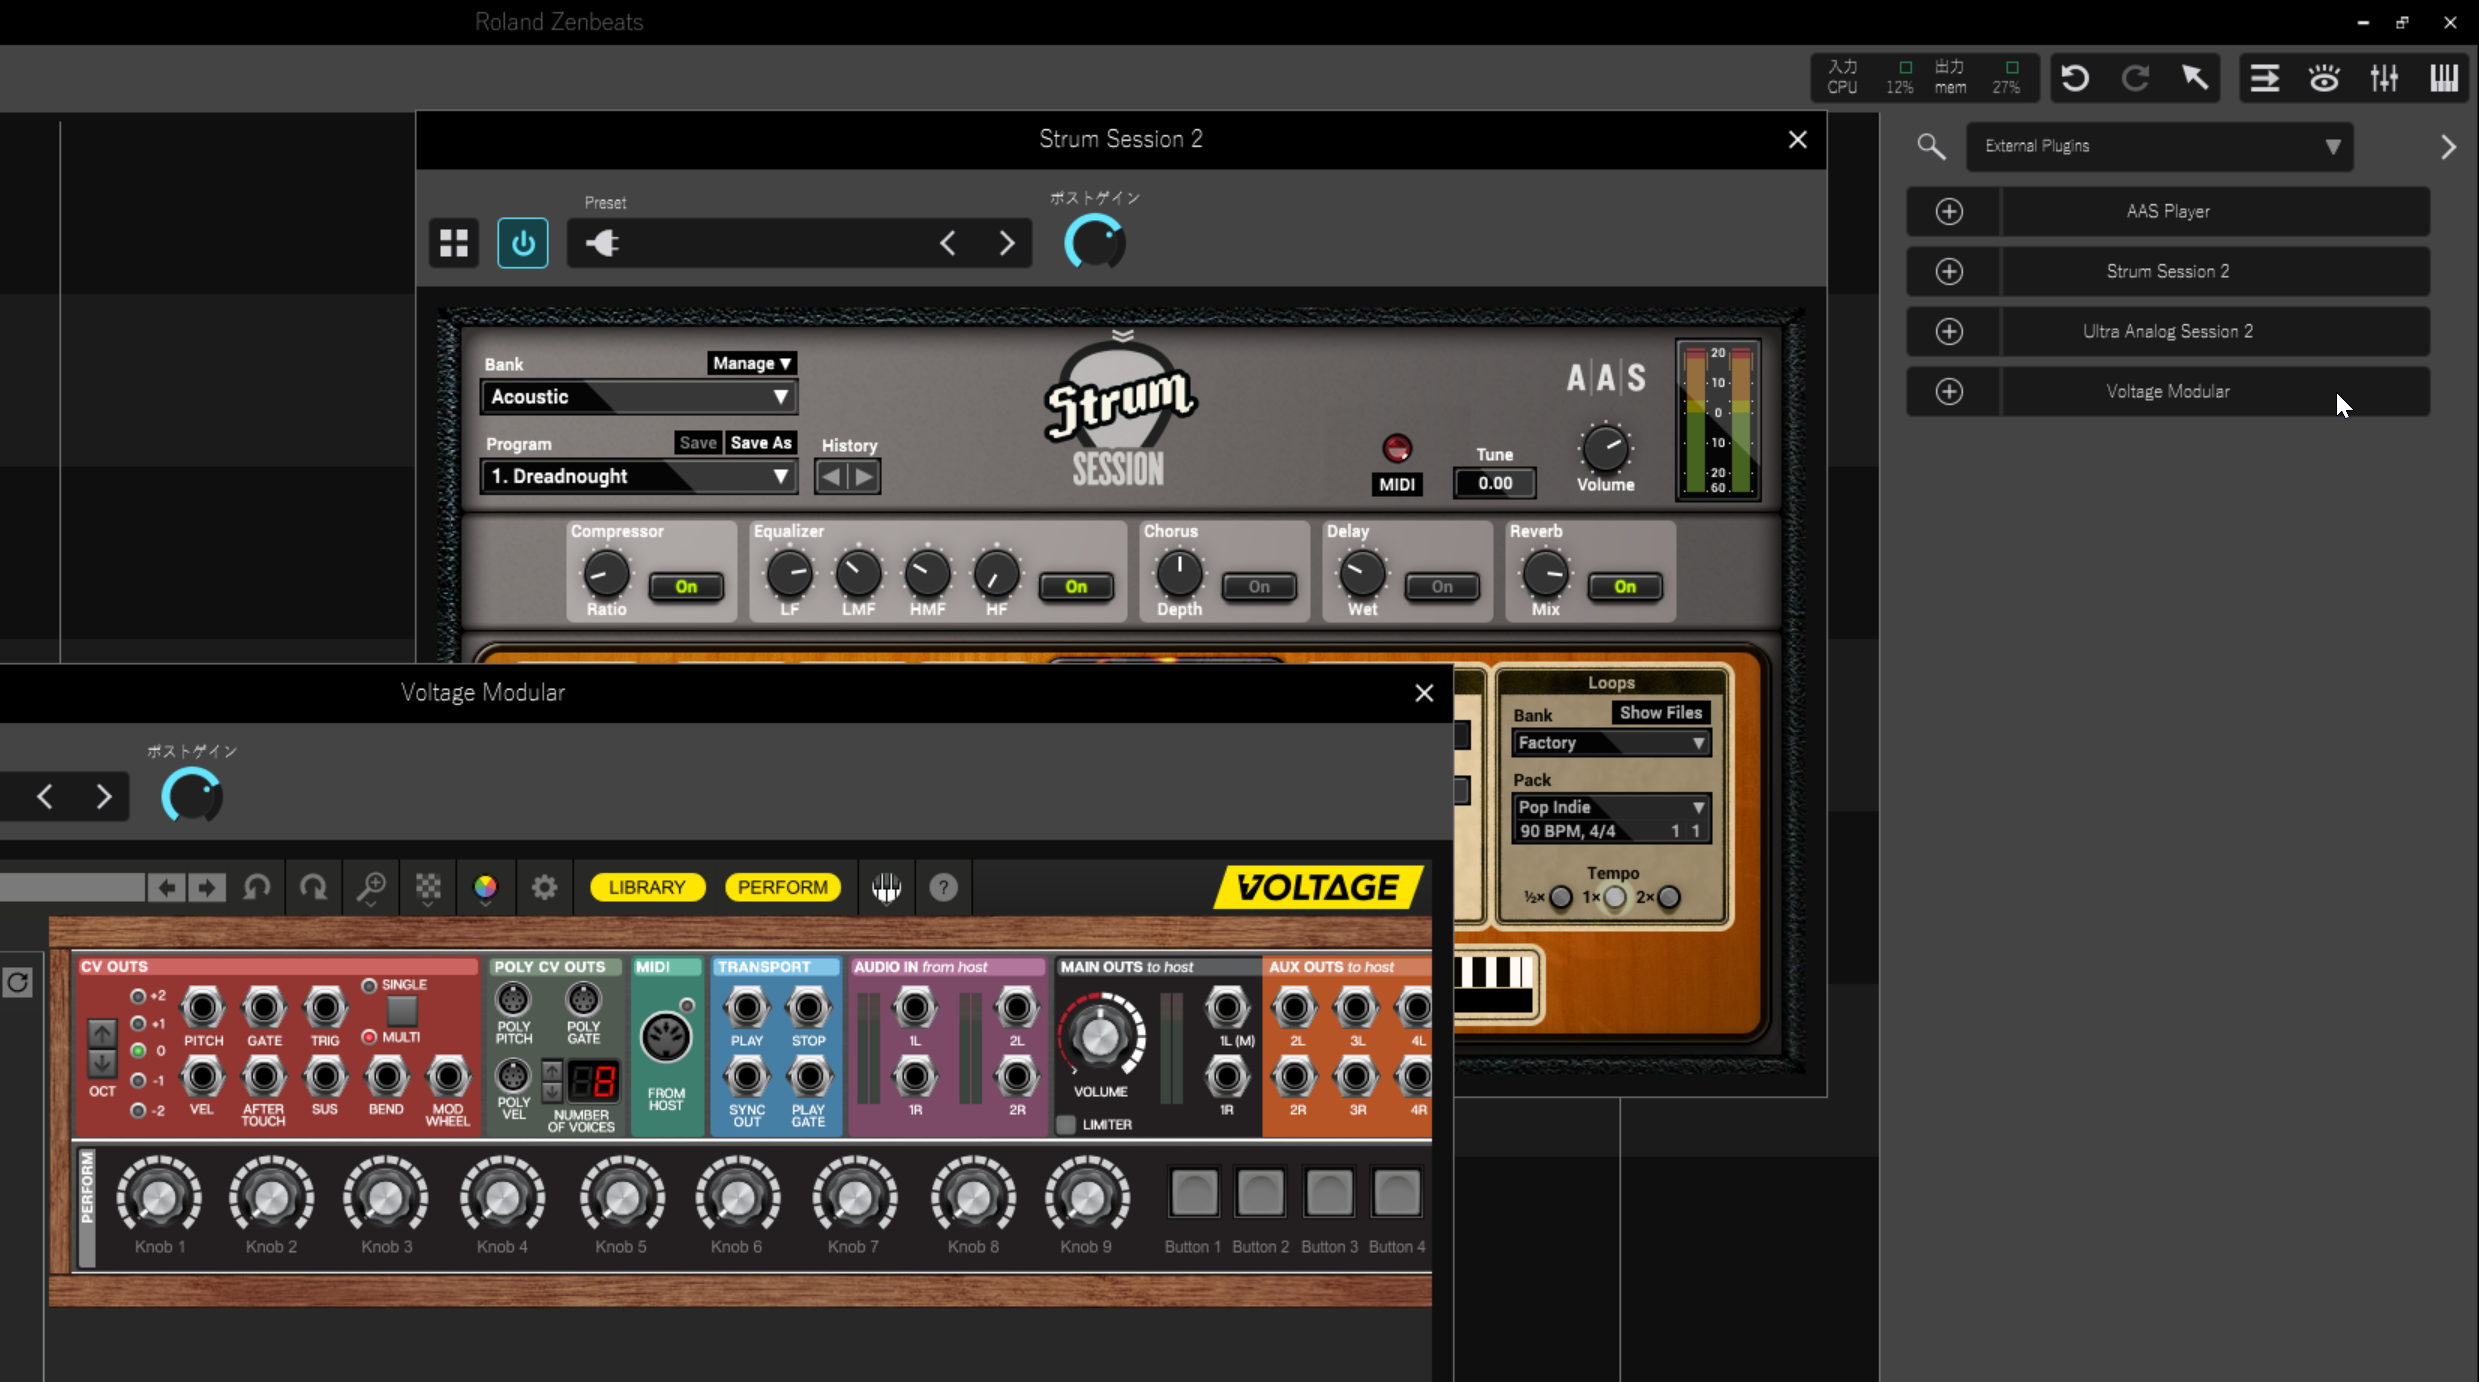Toggle Equalizer On switch
The width and height of the screenshot is (2479, 1382).
pyautogui.click(x=1076, y=587)
